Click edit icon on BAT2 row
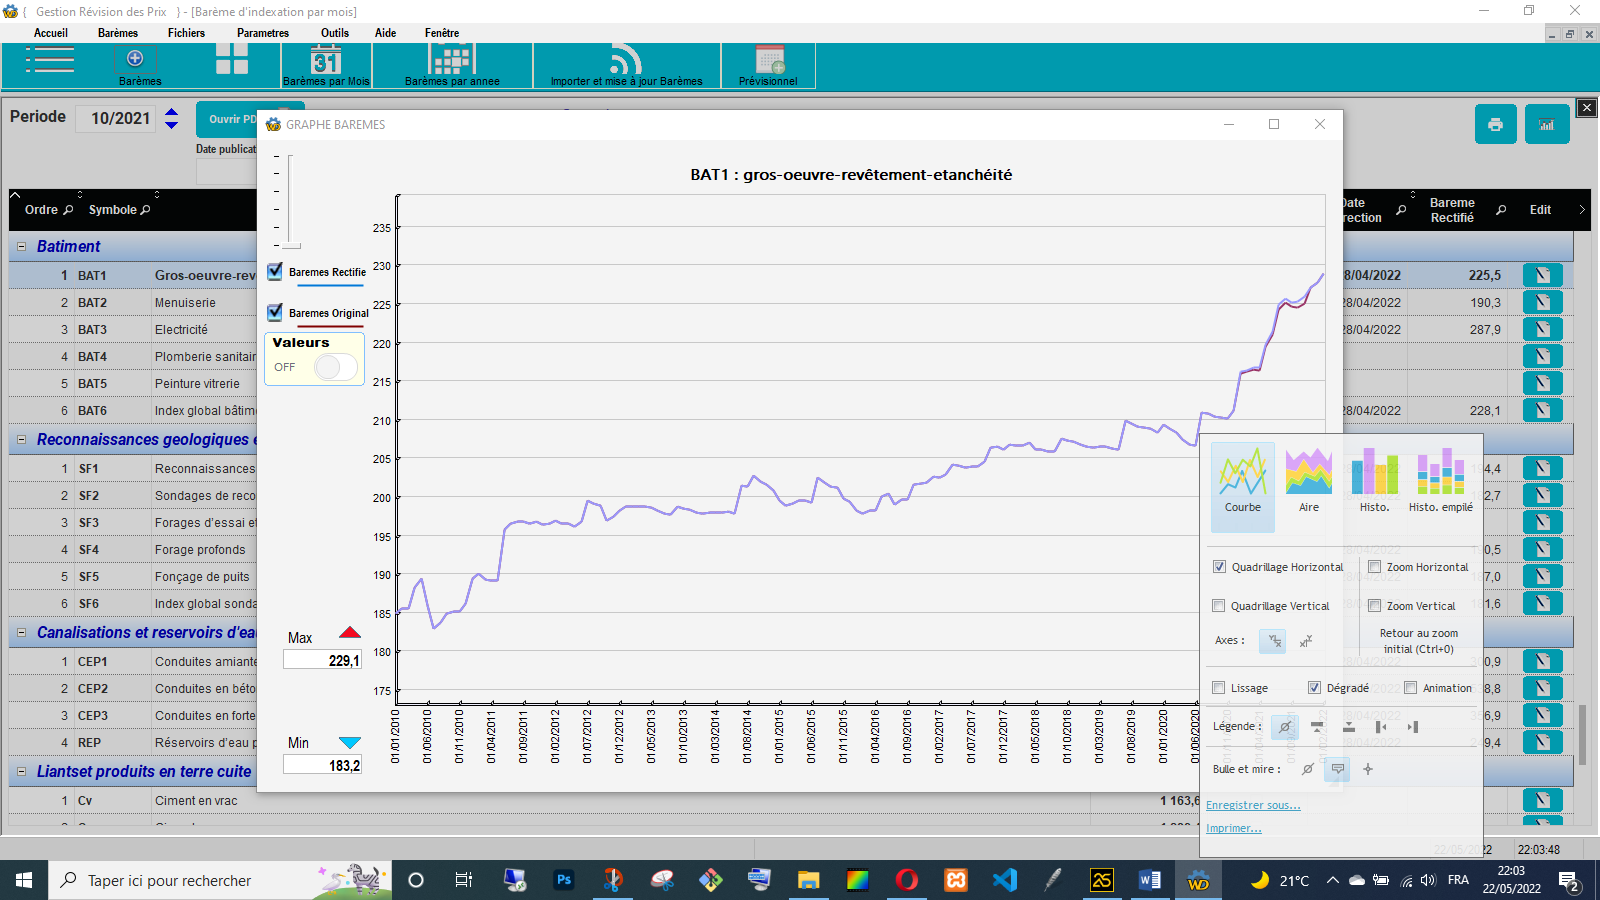Image resolution: width=1600 pixels, height=900 pixels. [x=1542, y=302]
